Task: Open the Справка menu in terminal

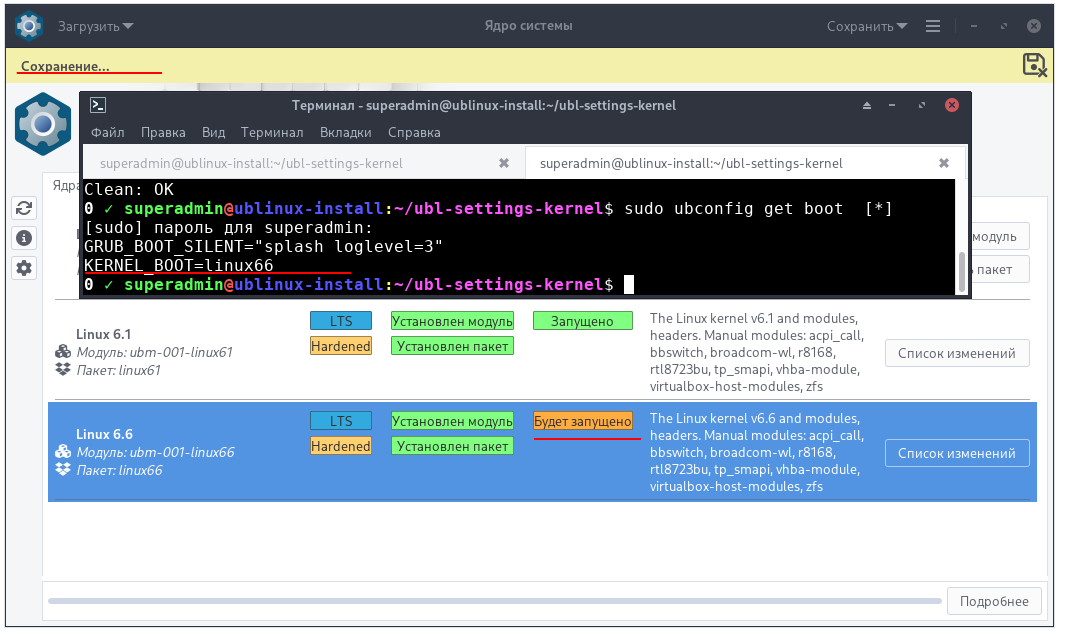Action: (414, 132)
